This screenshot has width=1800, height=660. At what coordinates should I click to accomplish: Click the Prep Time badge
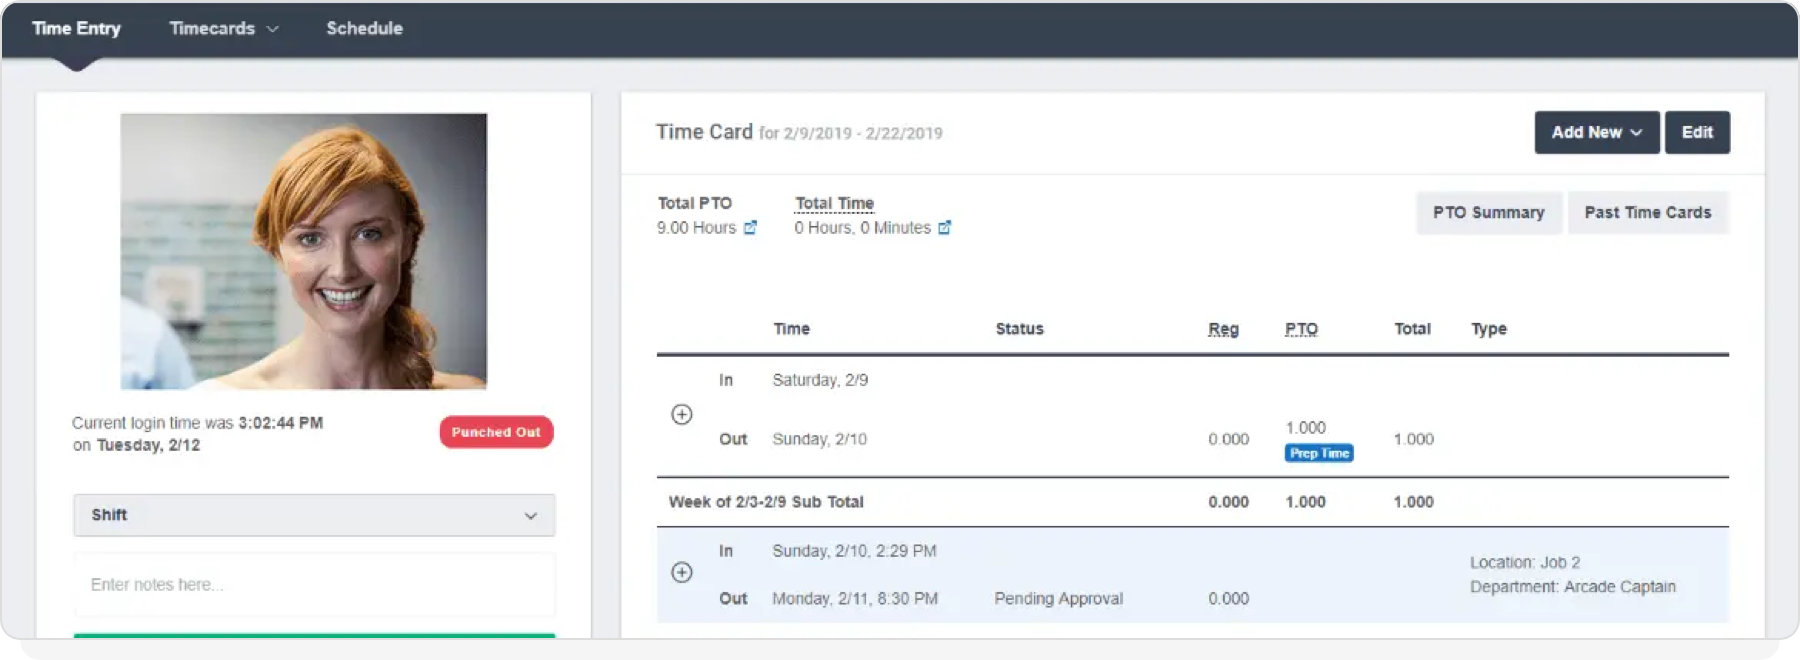(1319, 453)
